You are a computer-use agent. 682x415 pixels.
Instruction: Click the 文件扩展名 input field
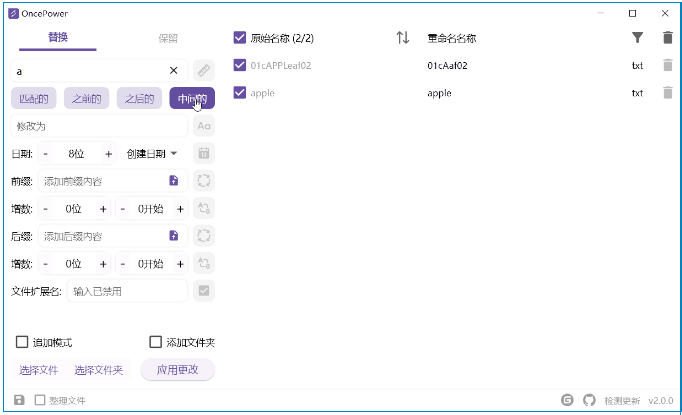(x=127, y=291)
